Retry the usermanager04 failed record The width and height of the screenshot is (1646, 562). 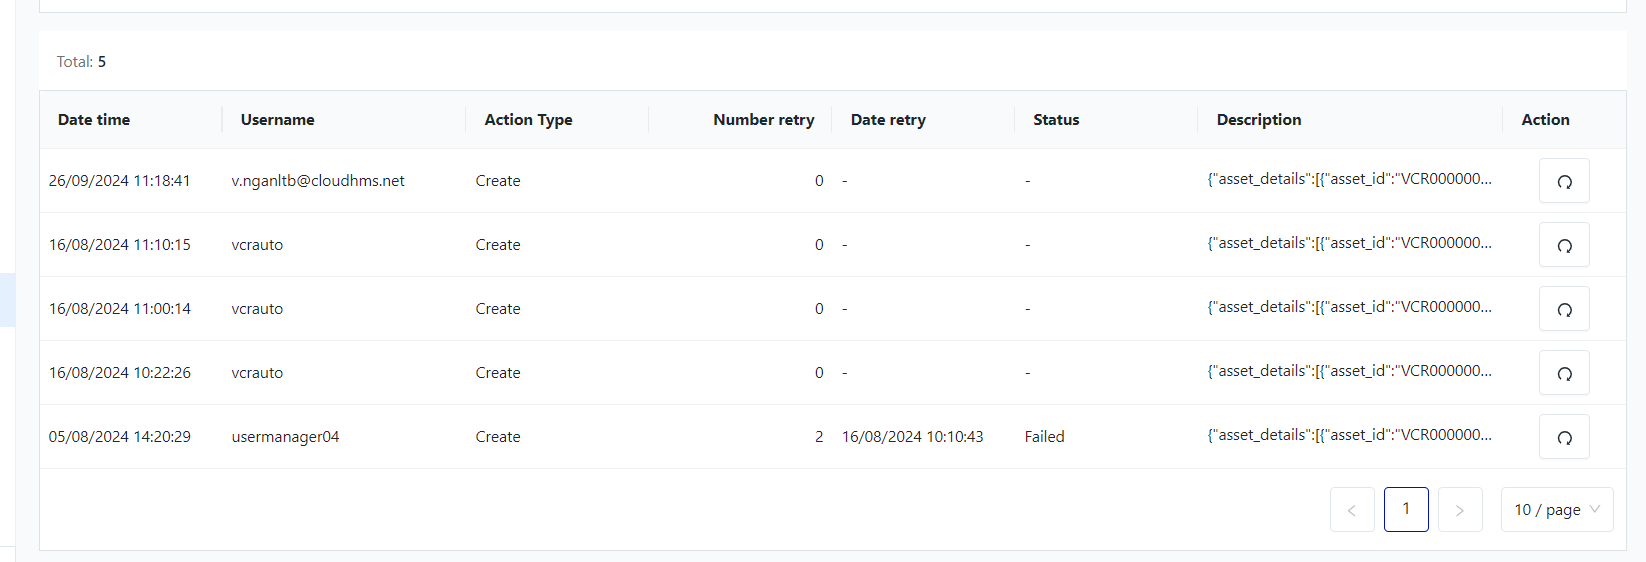[1564, 437]
